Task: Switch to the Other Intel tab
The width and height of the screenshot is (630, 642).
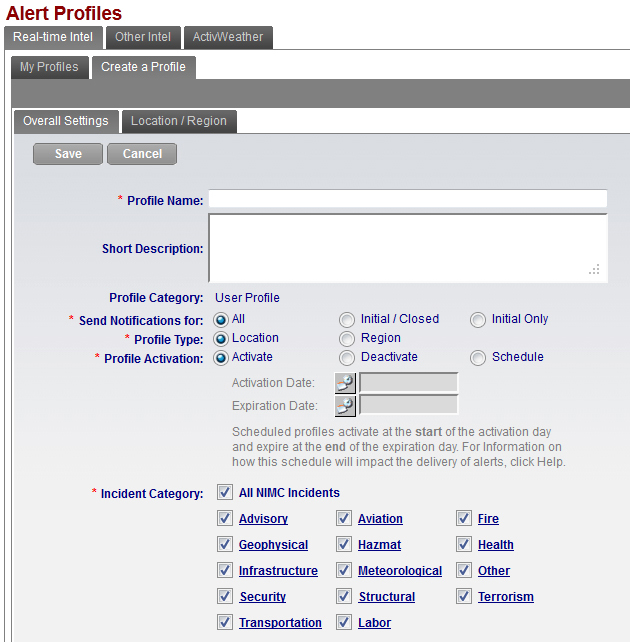Action: pos(143,38)
